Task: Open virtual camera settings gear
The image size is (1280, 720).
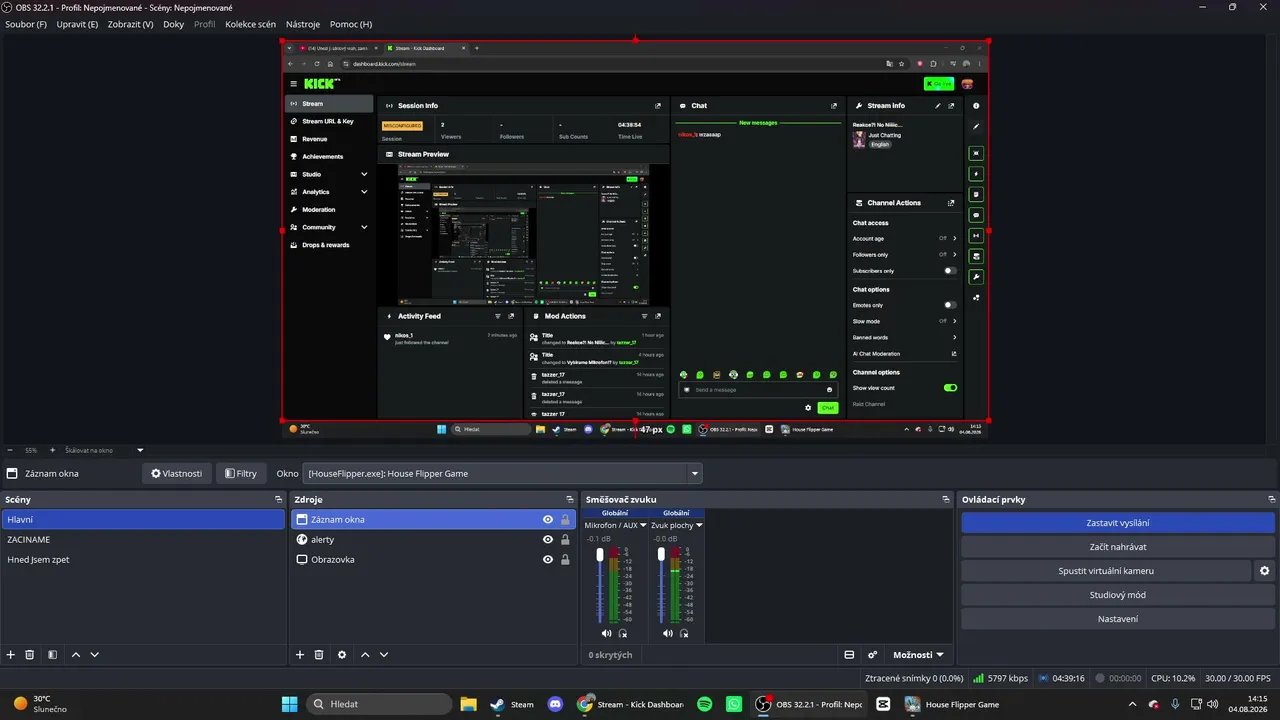Action: click(x=1265, y=571)
